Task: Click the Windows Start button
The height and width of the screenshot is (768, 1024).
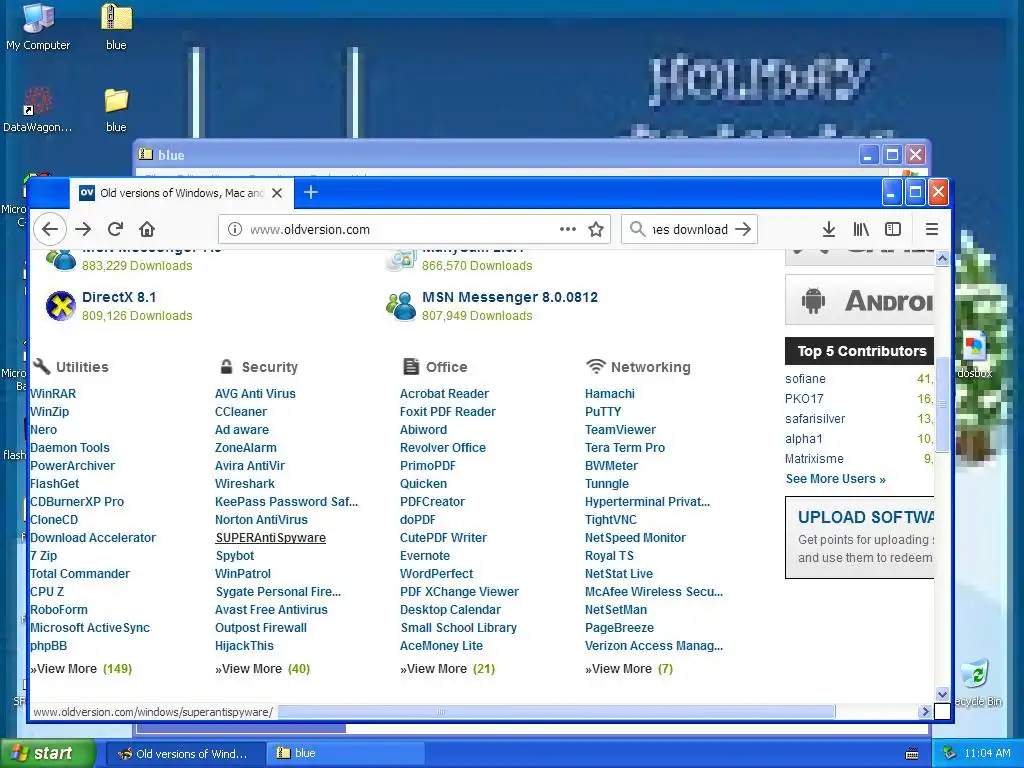Action: pyautogui.click(x=48, y=753)
